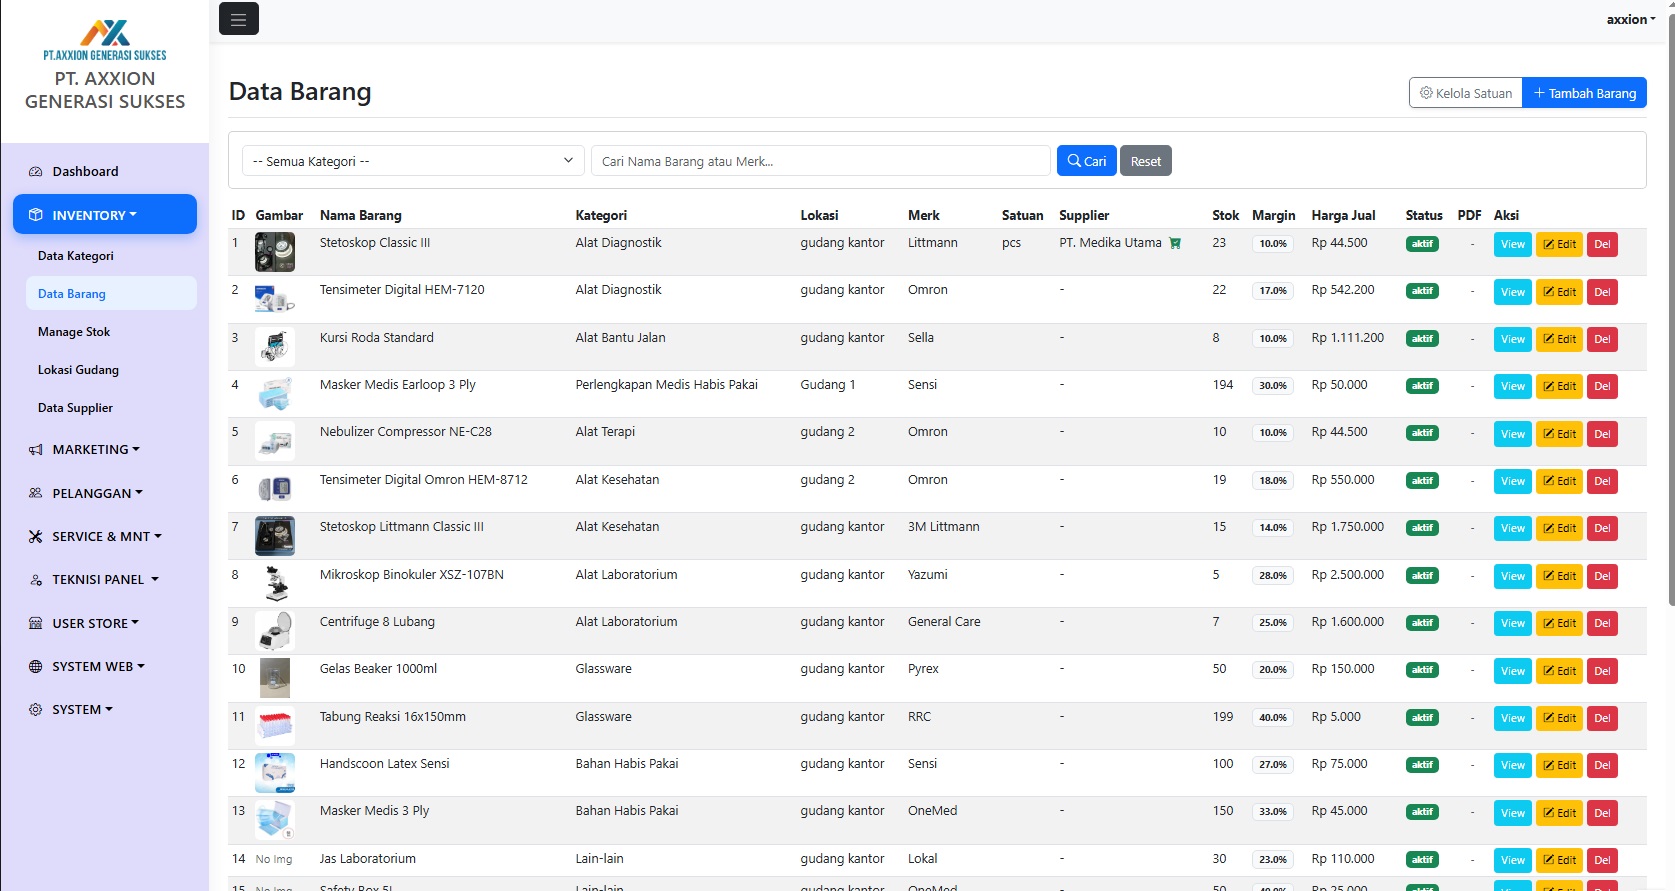The height and width of the screenshot is (891, 1675).
Task: Click the Reset filter button
Action: coord(1146,161)
